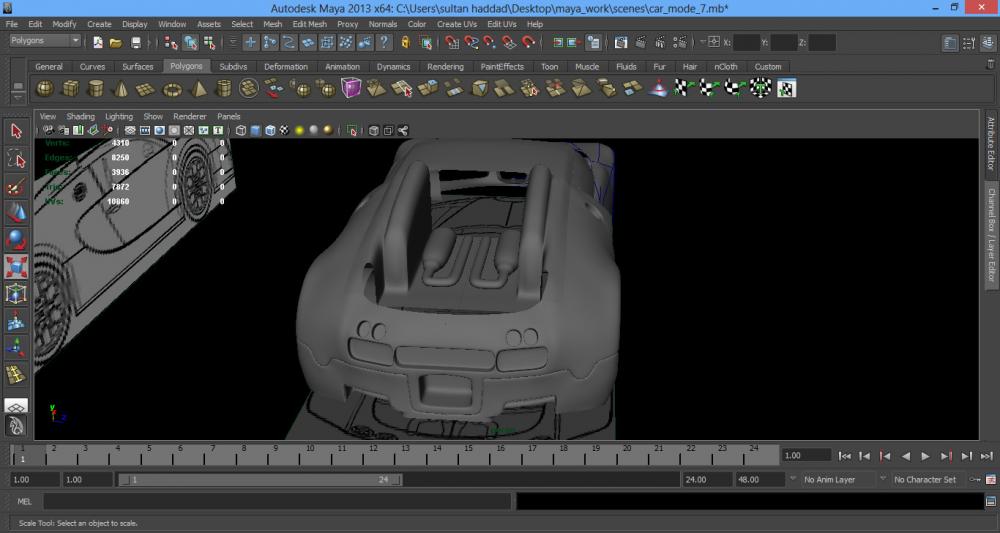1000x533 pixels.
Task: Open the Edit Mesh menu
Action: pyautogui.click(x=309, y=24)
